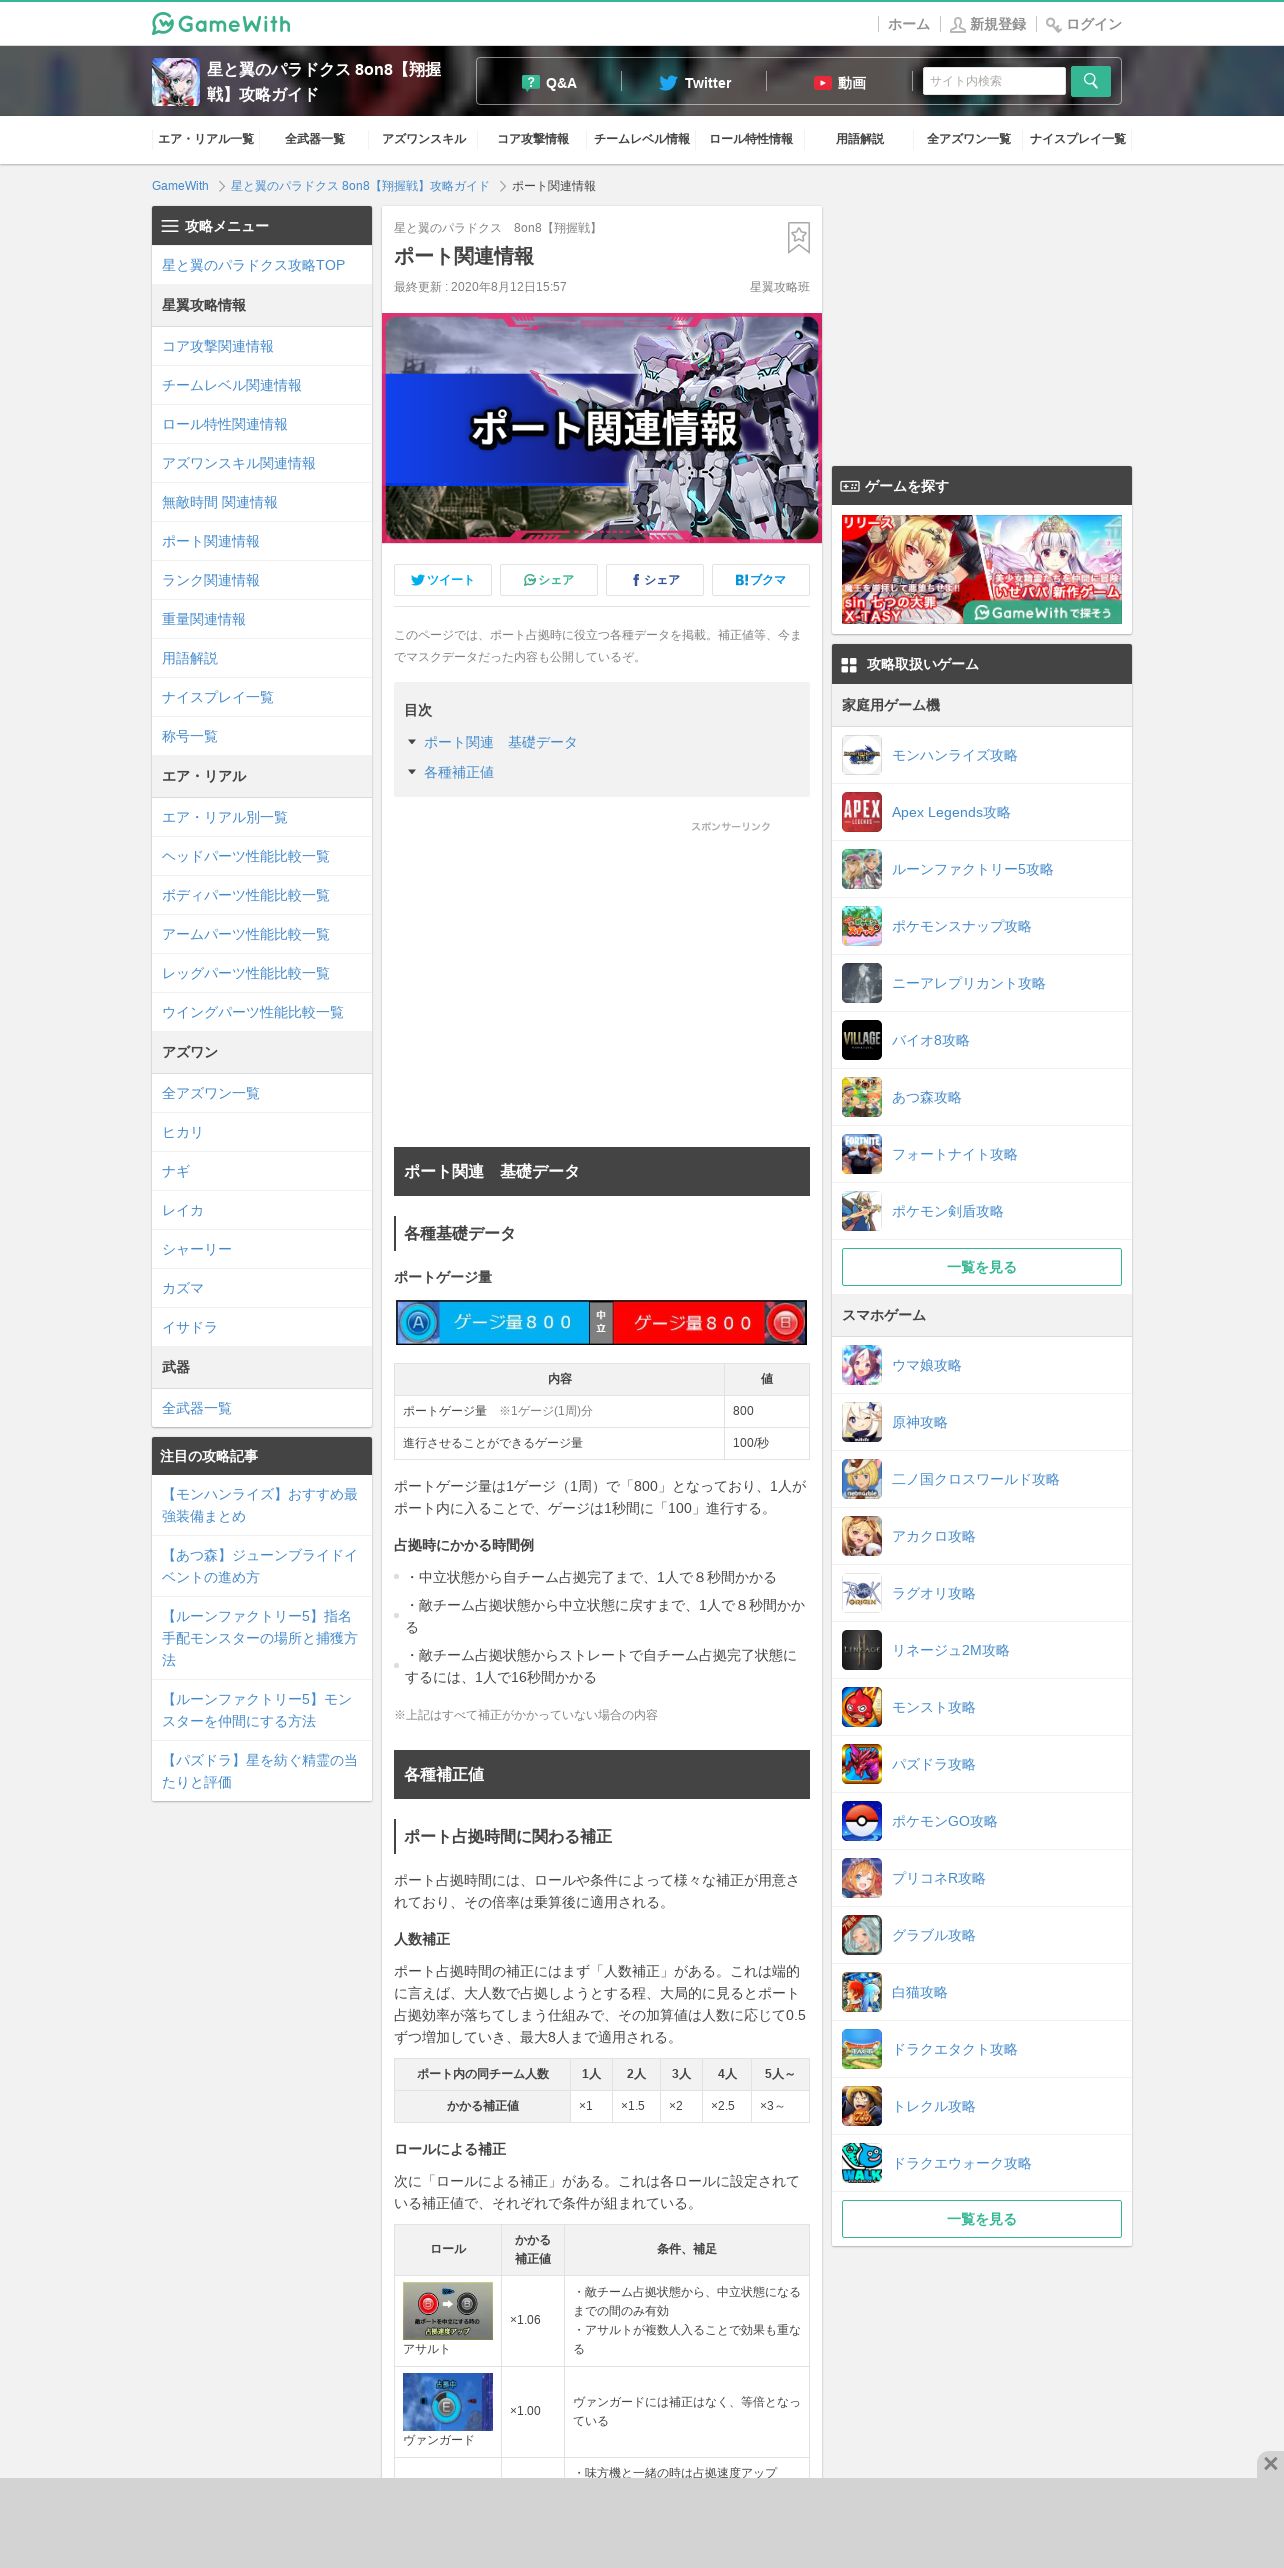Click the GameWith logo
This screenshot has height=2568, width=1284.
click(x=221, y=23)
